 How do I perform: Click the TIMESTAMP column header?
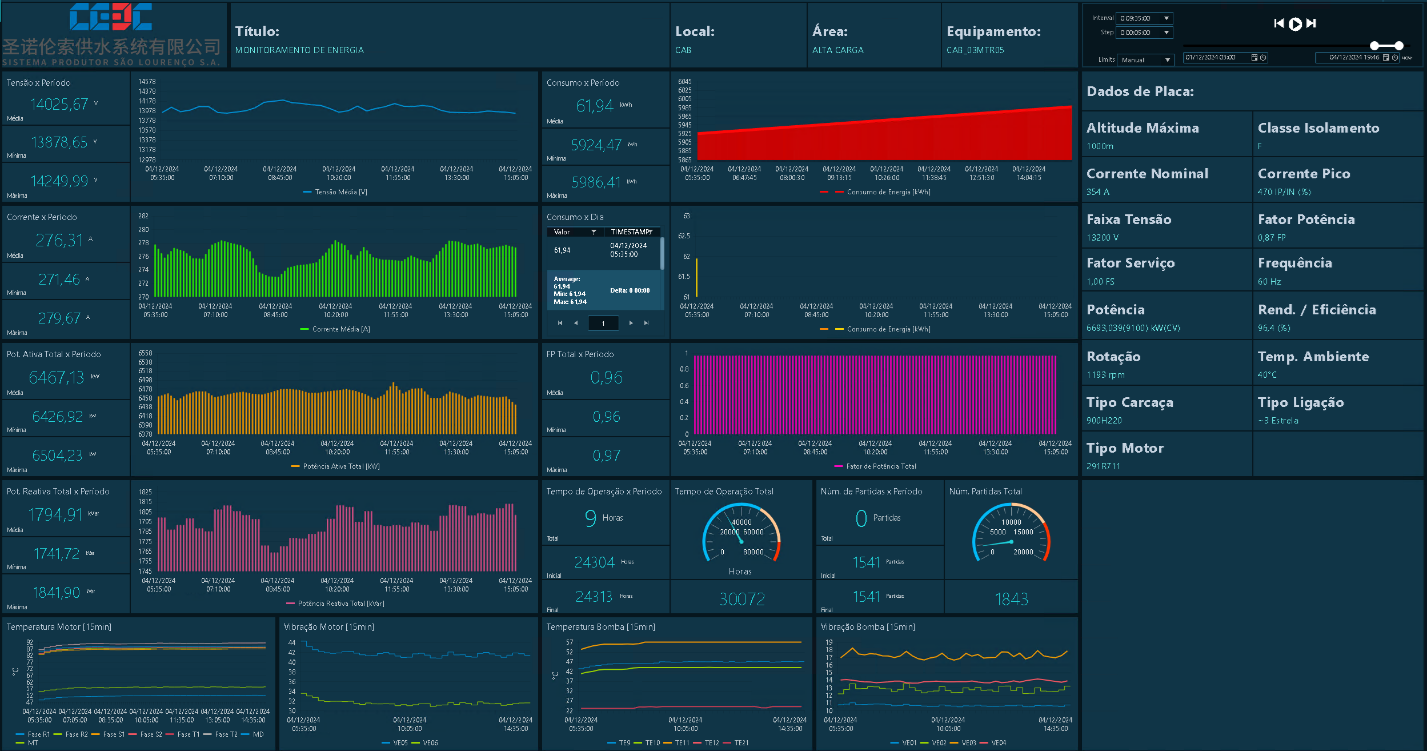coord(630,231)
